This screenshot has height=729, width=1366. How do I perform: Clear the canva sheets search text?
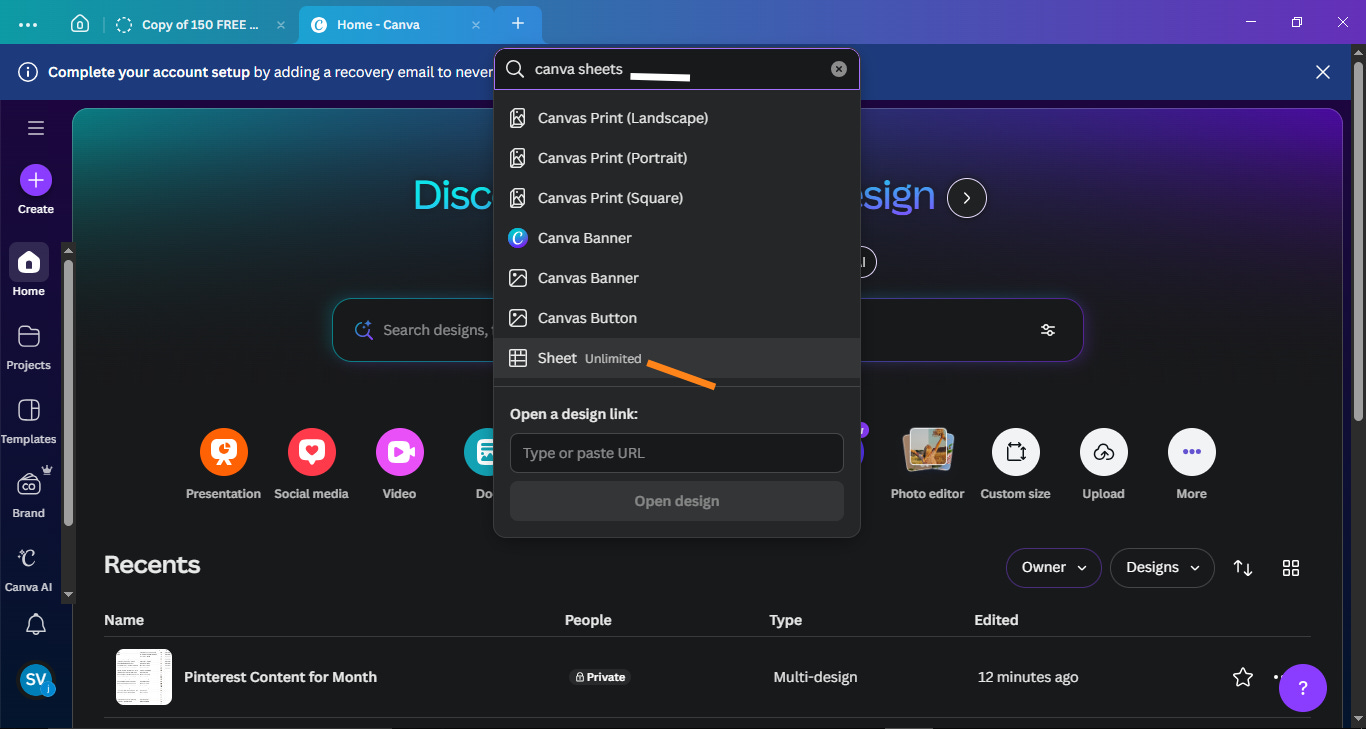[x=839, y=69]
